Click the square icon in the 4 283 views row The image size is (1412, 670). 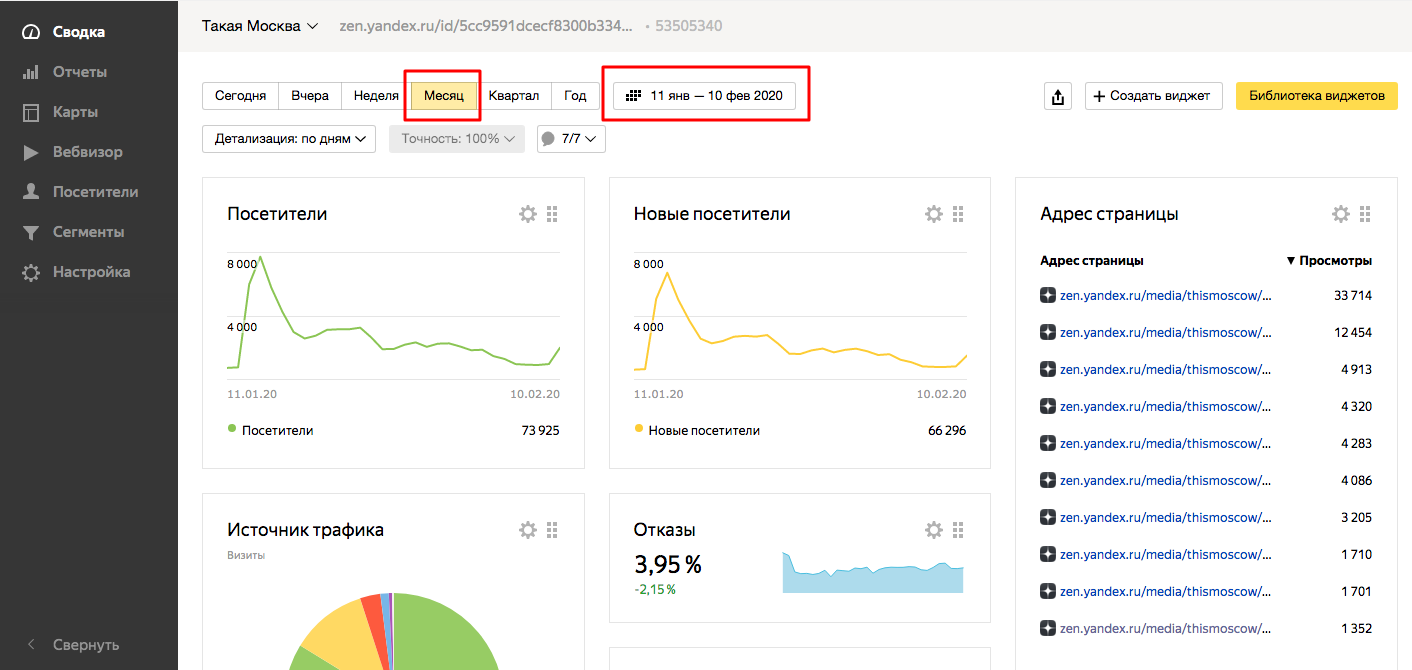(x=1048, y=443)
